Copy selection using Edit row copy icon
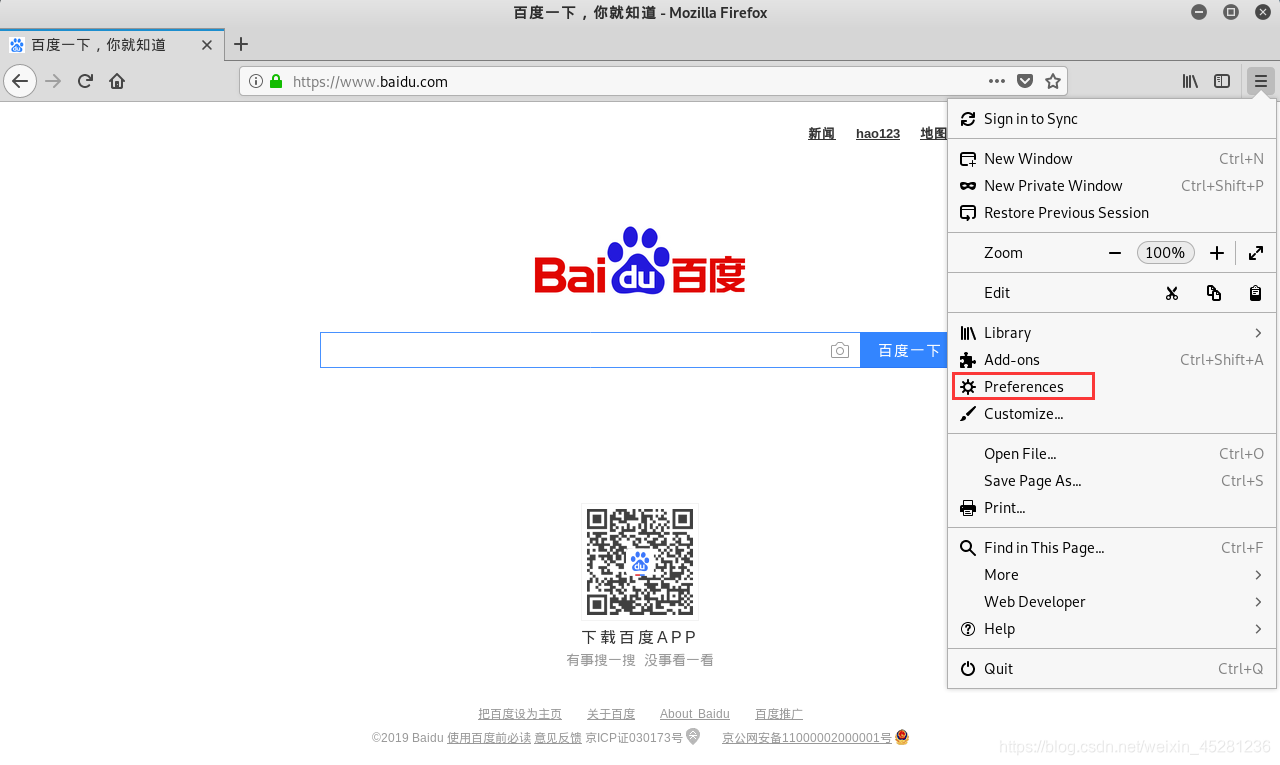Viewport: 1280px width, 765px height. click(x=1214, y=293)
